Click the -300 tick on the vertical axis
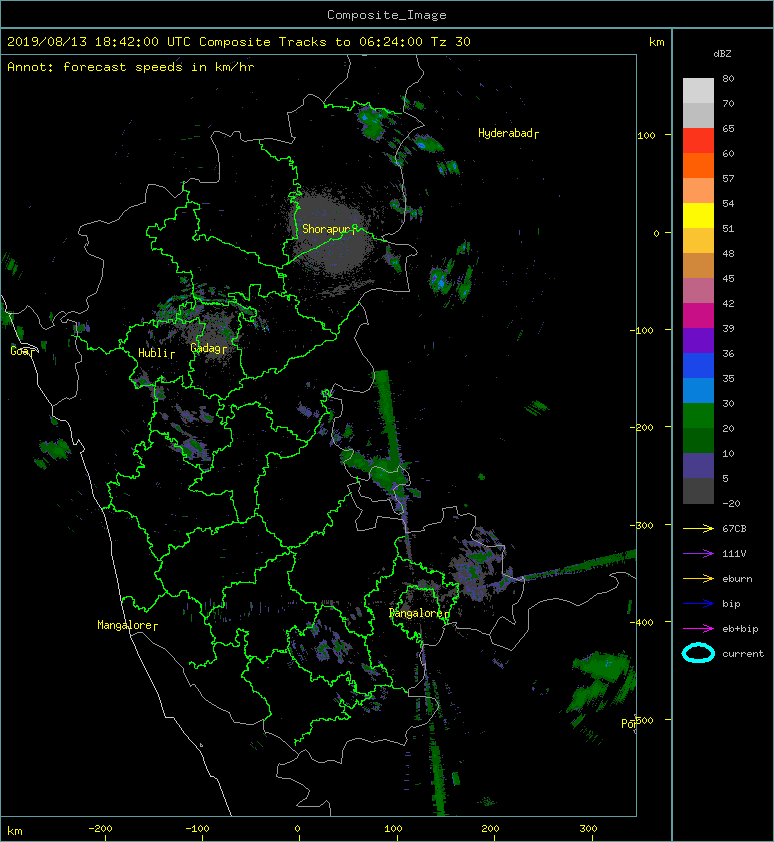This screenshot has width=774, height=842. click(641, 525)
